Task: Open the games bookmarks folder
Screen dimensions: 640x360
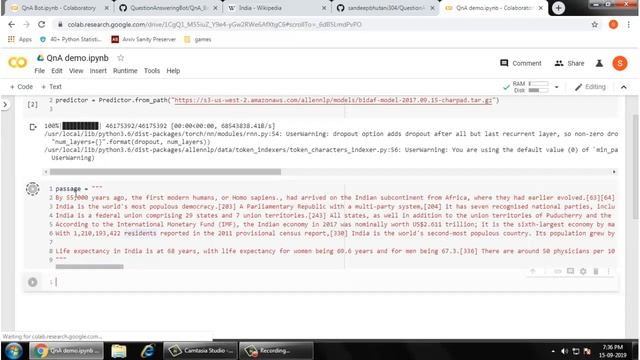Action: pos(198,40)
